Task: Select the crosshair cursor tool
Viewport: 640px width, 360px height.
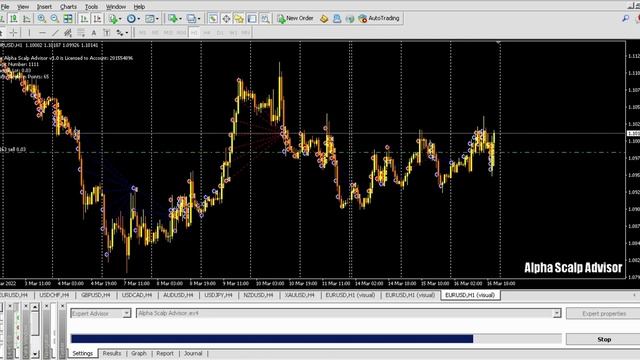Action: click(13, 33)
